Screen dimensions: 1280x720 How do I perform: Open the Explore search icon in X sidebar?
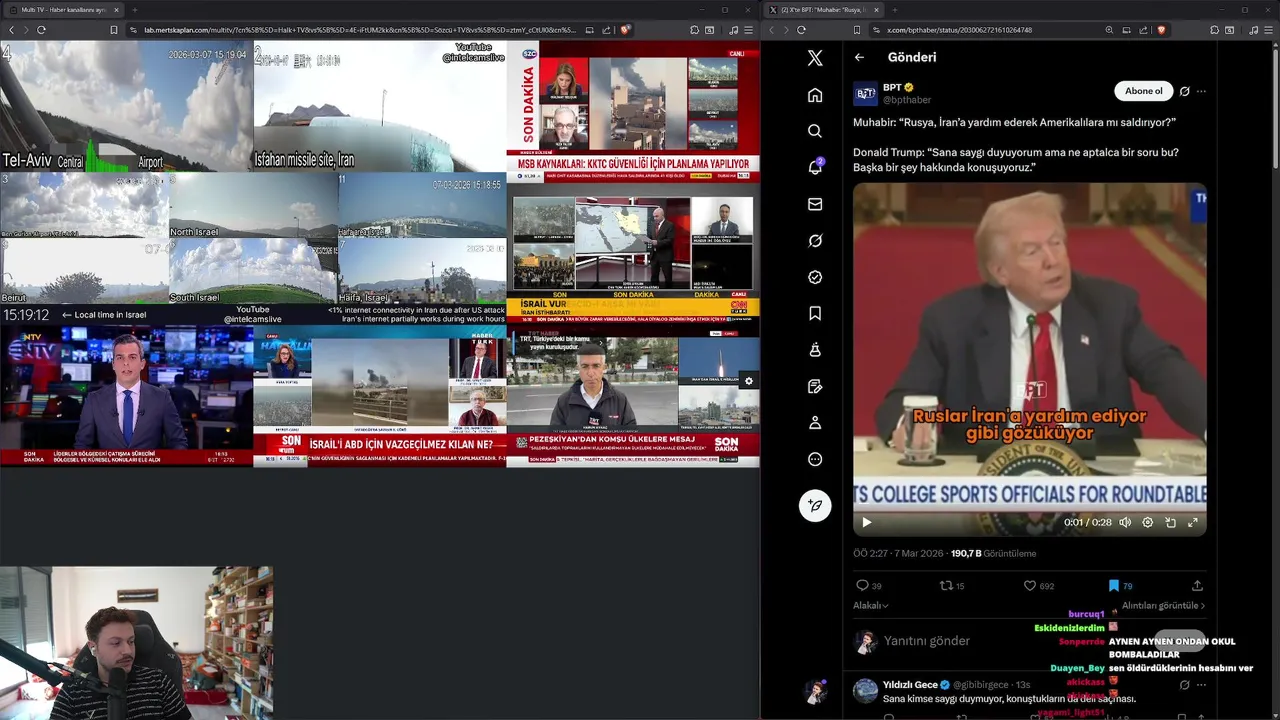click(815, 131)
